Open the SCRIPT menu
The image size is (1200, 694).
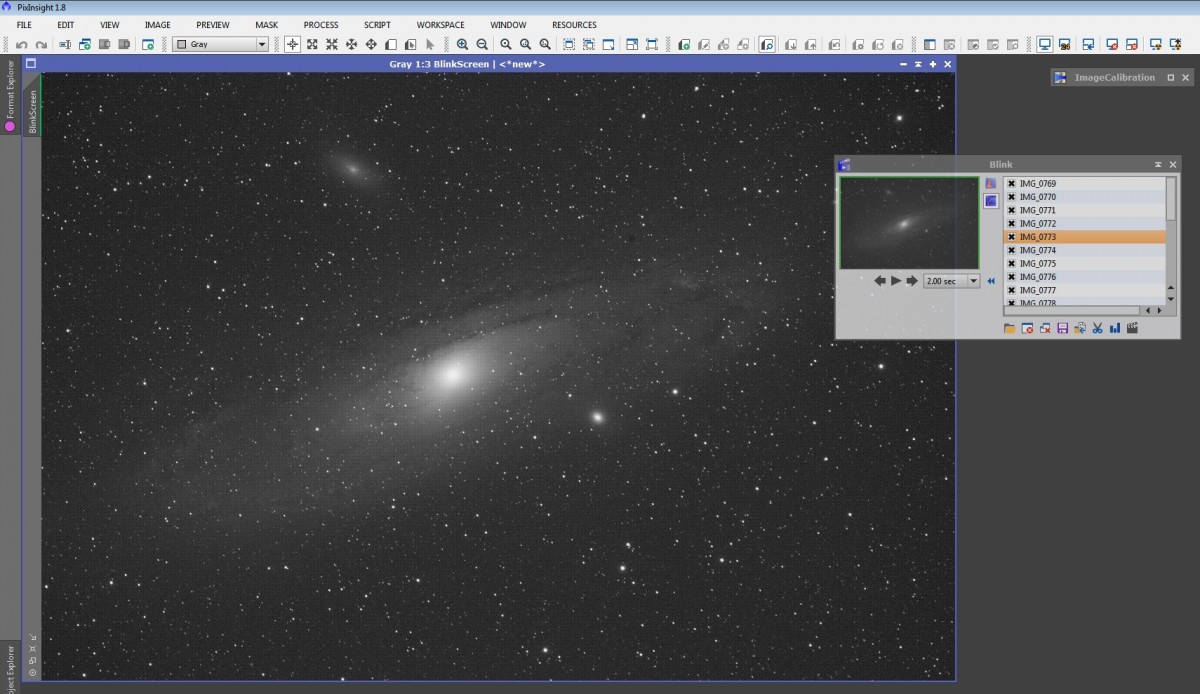pos(377,25)
